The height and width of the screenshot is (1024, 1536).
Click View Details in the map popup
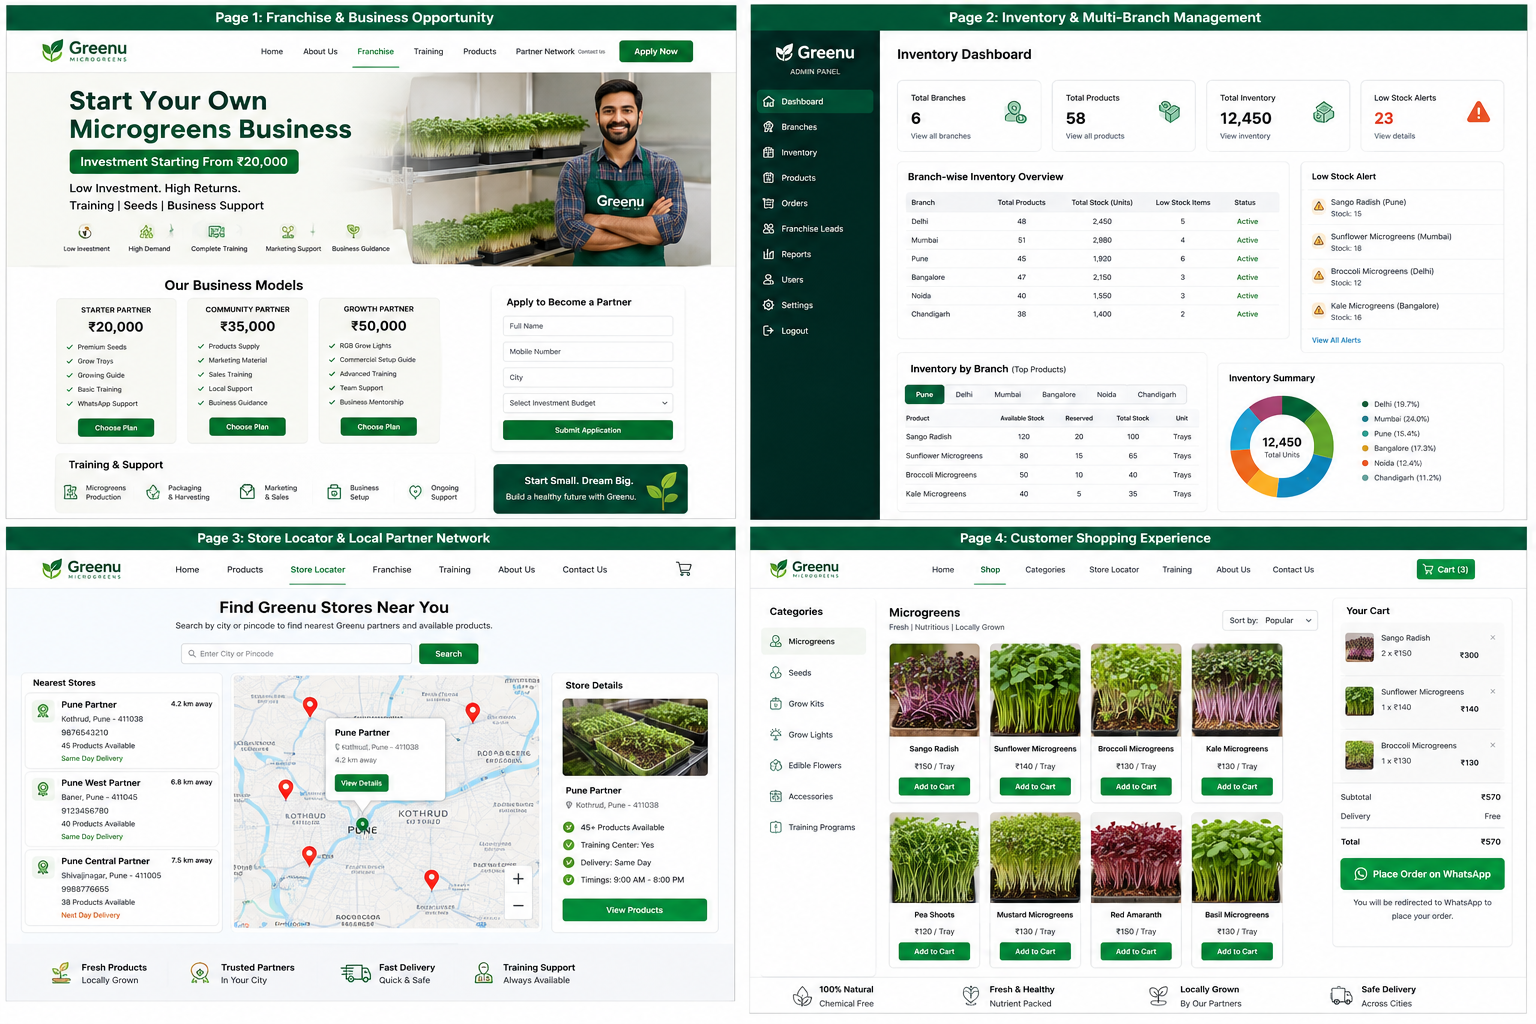click(x=361, y=783)
